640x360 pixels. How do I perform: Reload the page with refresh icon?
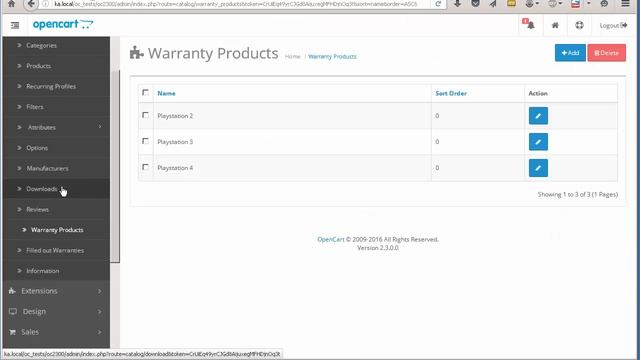(x=438, y=4)
